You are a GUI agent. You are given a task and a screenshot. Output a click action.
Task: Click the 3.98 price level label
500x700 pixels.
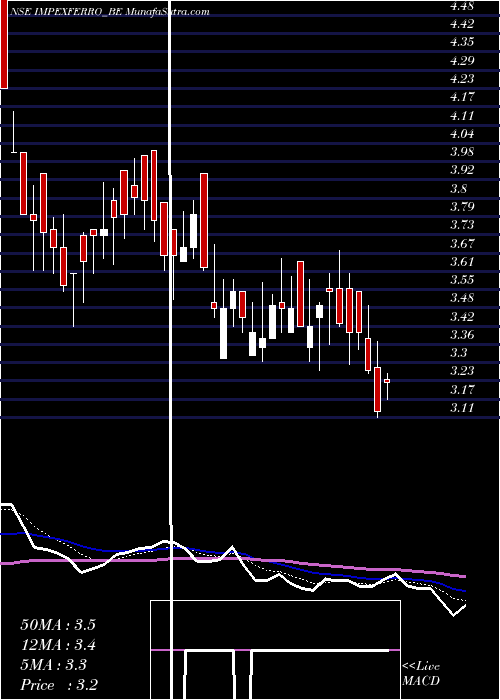[x=462, y=152]
